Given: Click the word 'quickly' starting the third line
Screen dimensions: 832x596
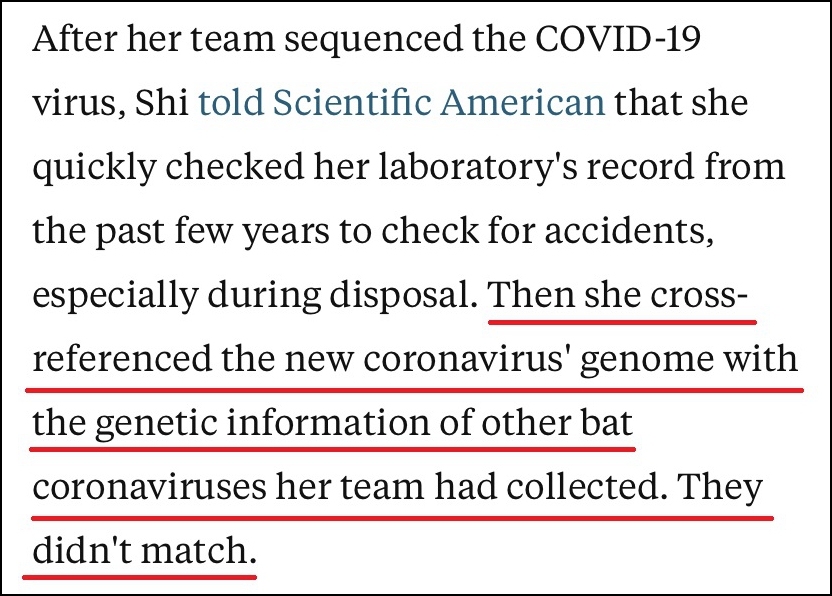Looking at the screenshot, I should click(94, 167).
